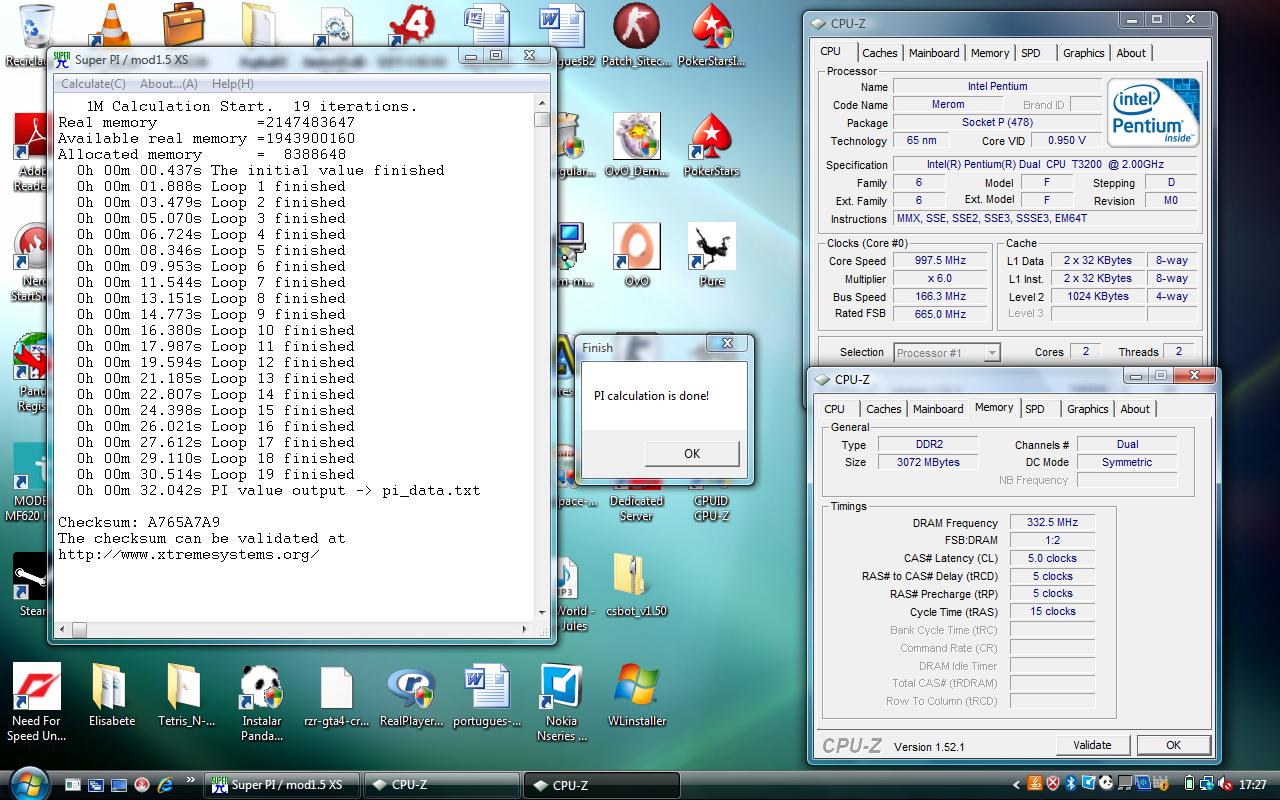Open the About...(A) menu in Super PI
This screenshot has width=1280, height=800.
coord(168,84)
